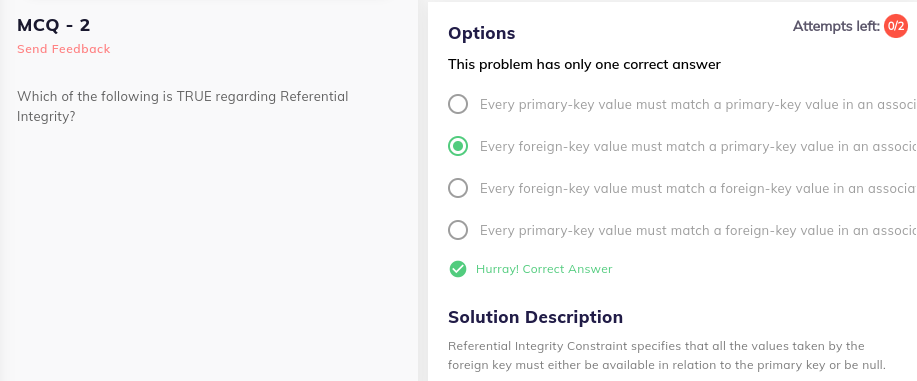This screenshot has width=917, height=381.
Task: Click the Referential Integrity Constraint solution paragraph
Action: [x=667, y=356]
